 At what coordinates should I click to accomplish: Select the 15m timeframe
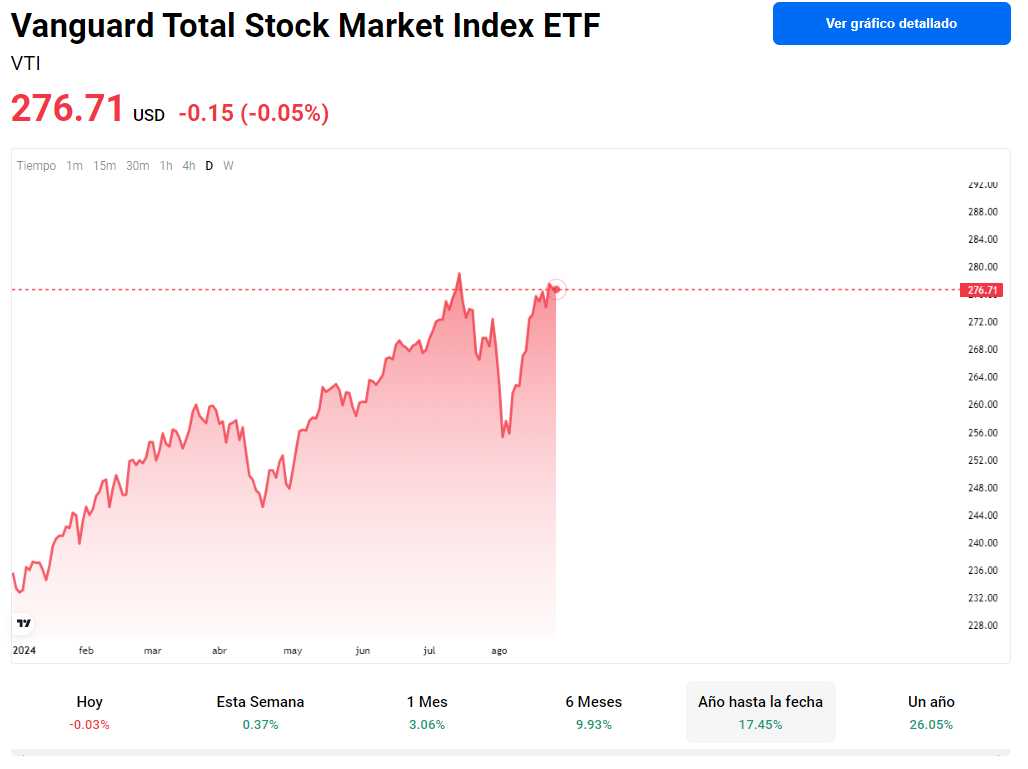104,166
